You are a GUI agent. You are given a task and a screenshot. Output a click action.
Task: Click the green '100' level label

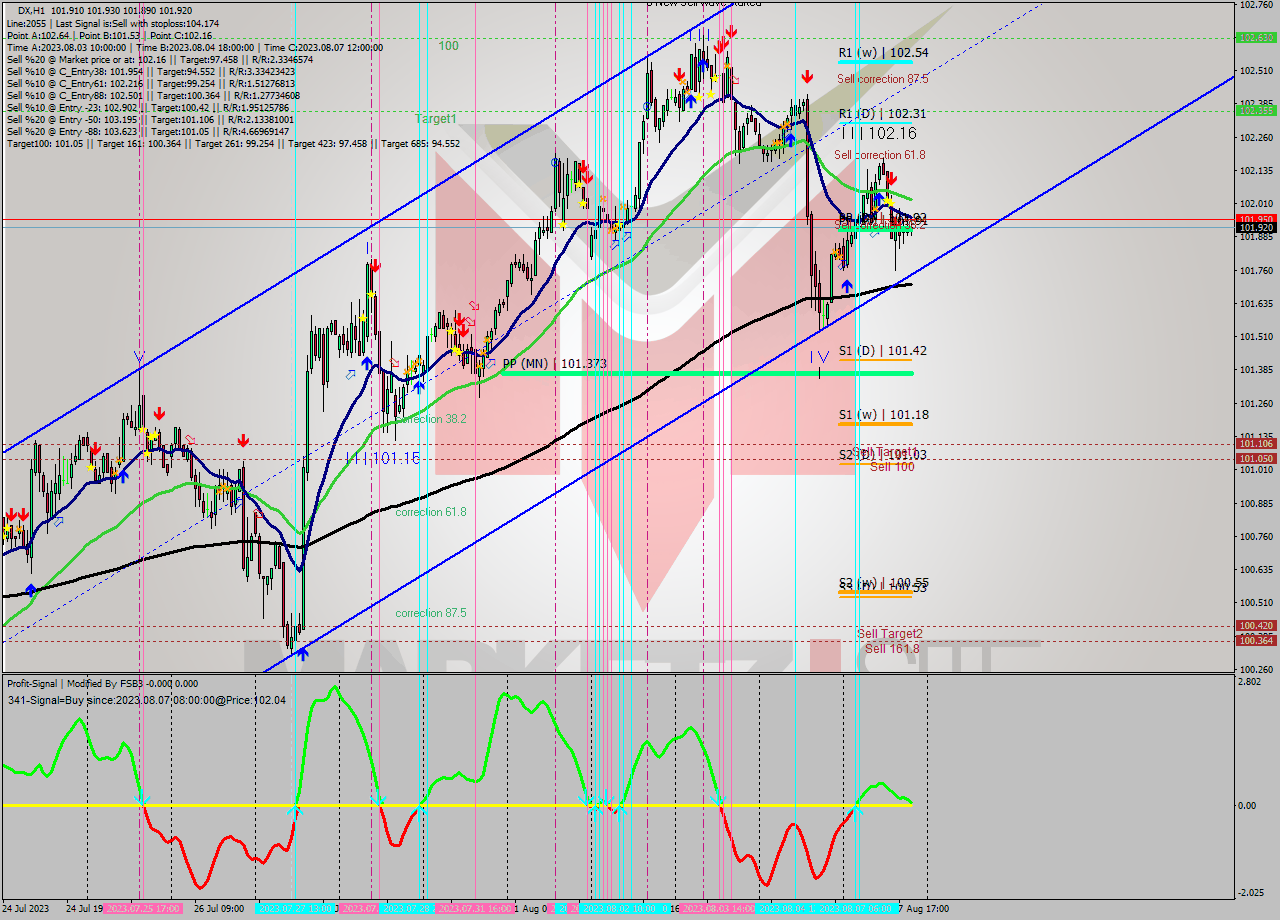(448, 46)
